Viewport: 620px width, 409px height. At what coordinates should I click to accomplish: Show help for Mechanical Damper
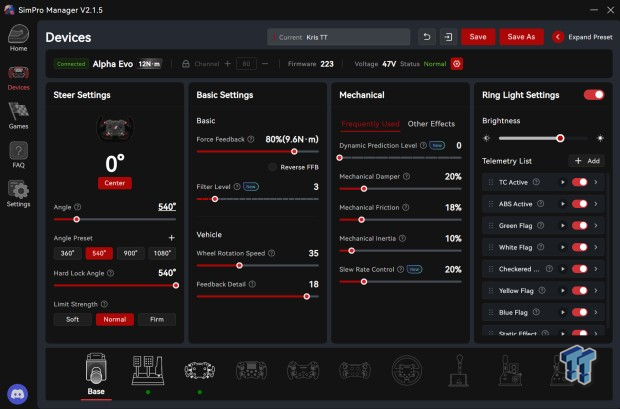[x=406, y=176]
